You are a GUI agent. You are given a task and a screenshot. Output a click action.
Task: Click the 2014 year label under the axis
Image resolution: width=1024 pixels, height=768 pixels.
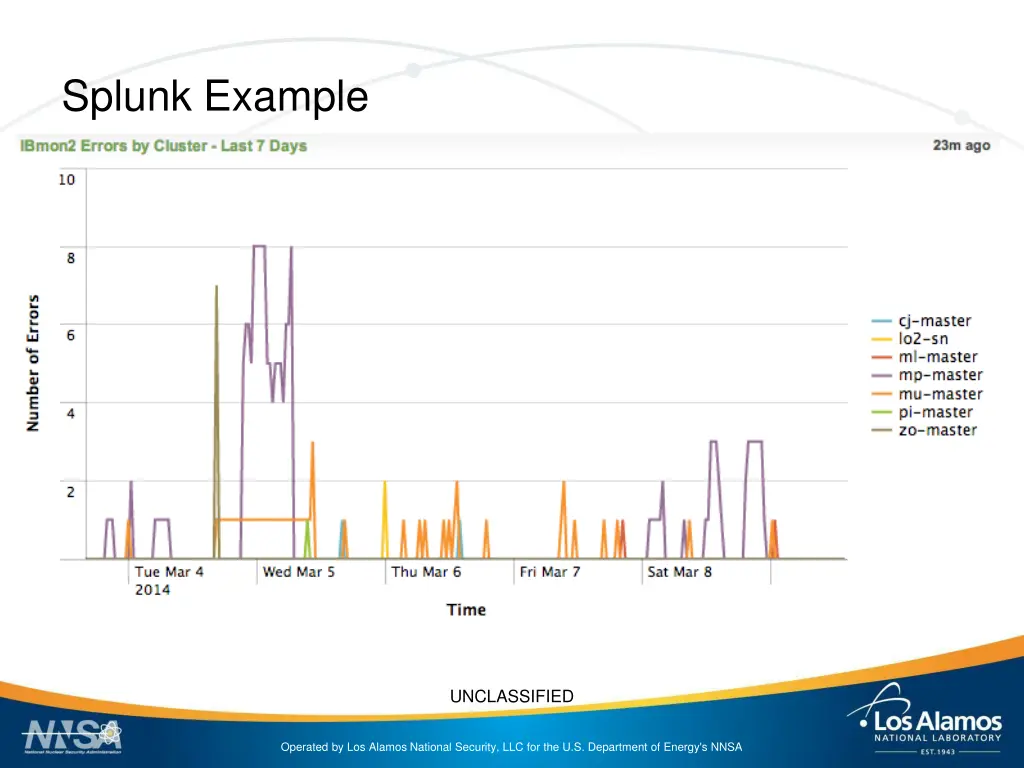point(152,590)
